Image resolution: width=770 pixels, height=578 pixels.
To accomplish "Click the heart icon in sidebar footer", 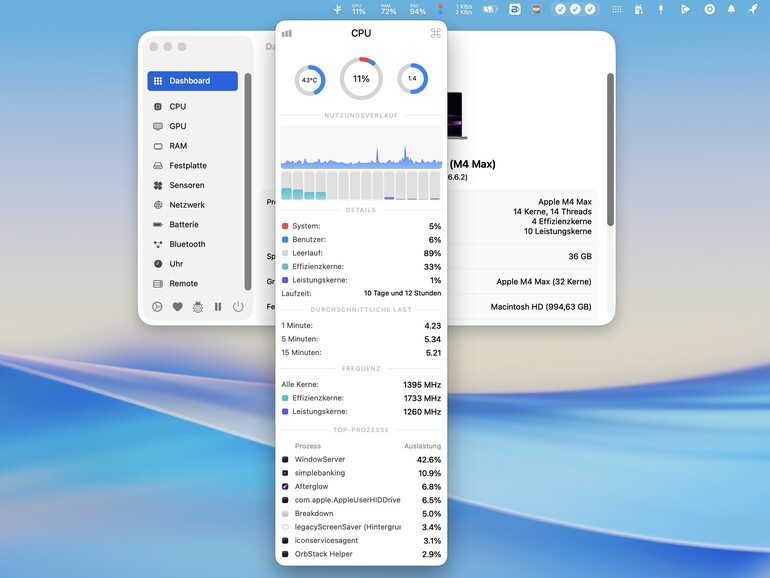I will click(177, 307).
